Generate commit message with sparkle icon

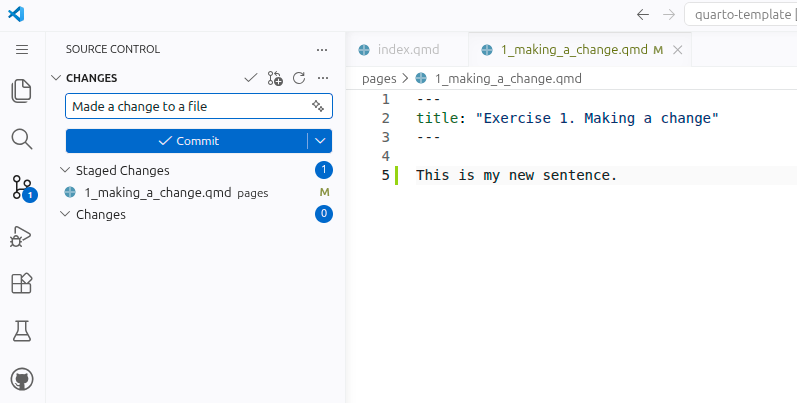[318, 106]
